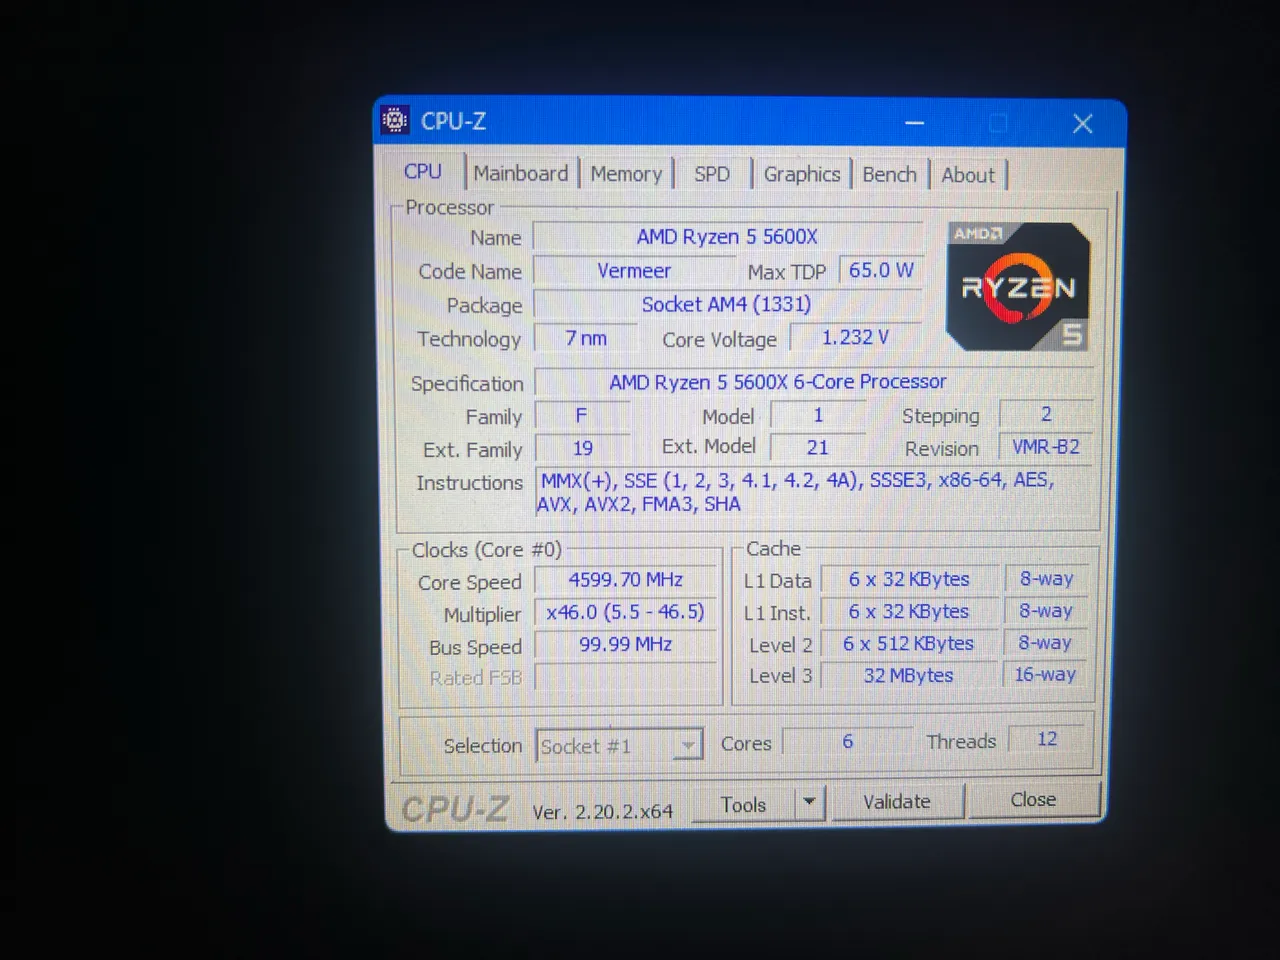Click the empty Rated FSB field
Viewport: 1280px width, 960px height.
[626, 677]
